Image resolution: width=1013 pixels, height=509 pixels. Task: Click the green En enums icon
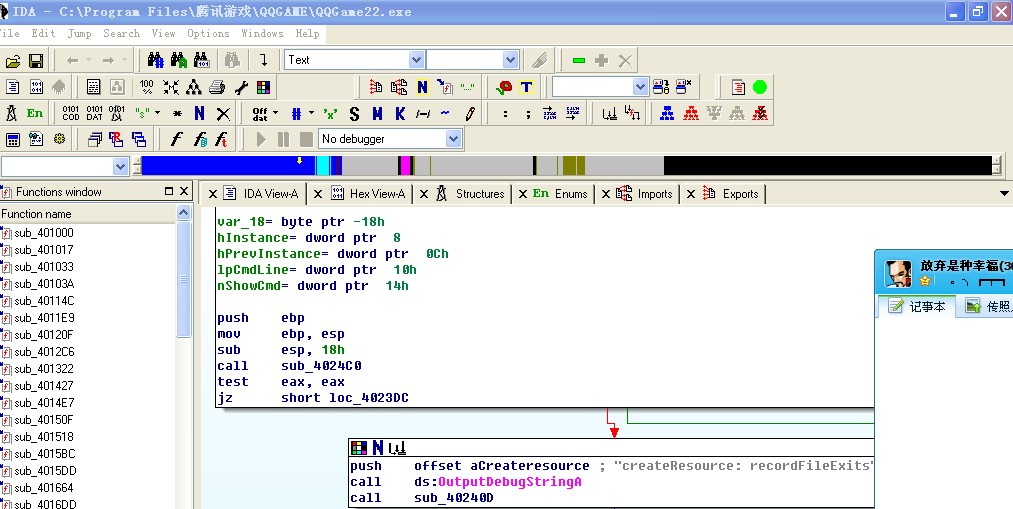tap(35, 114)
